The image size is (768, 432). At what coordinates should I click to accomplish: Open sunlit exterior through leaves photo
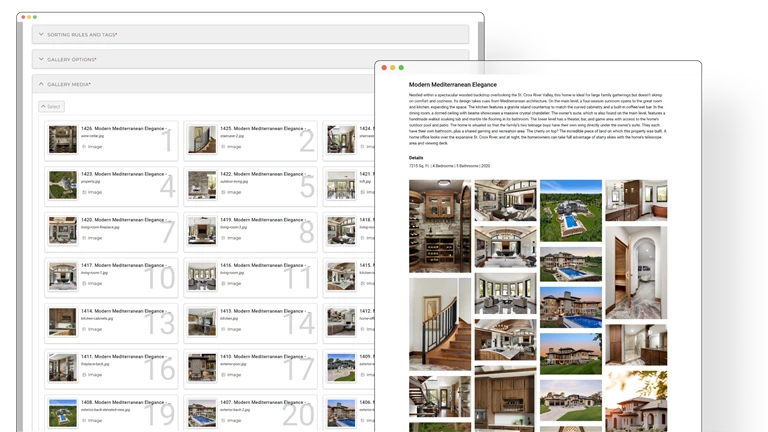pyautogui.click(x=636, y=401)
